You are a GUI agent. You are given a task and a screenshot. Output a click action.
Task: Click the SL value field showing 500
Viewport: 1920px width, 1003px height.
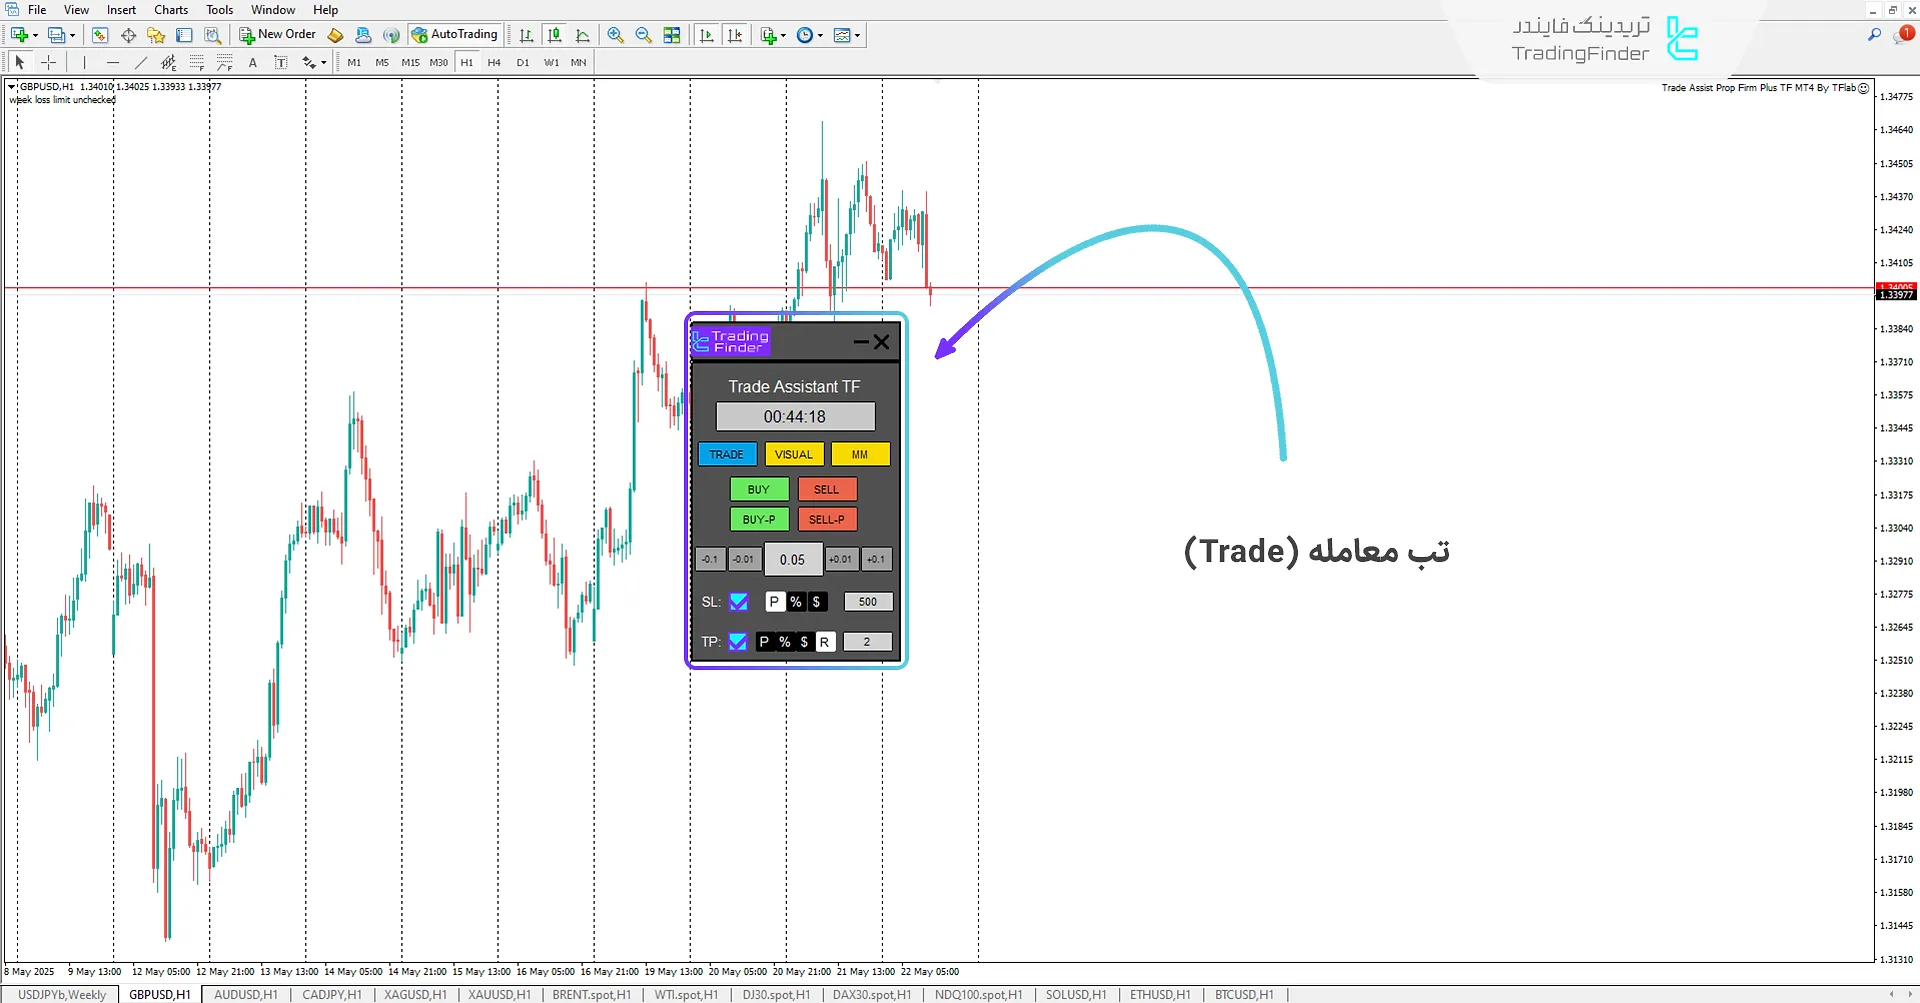(x=867, y=602)
